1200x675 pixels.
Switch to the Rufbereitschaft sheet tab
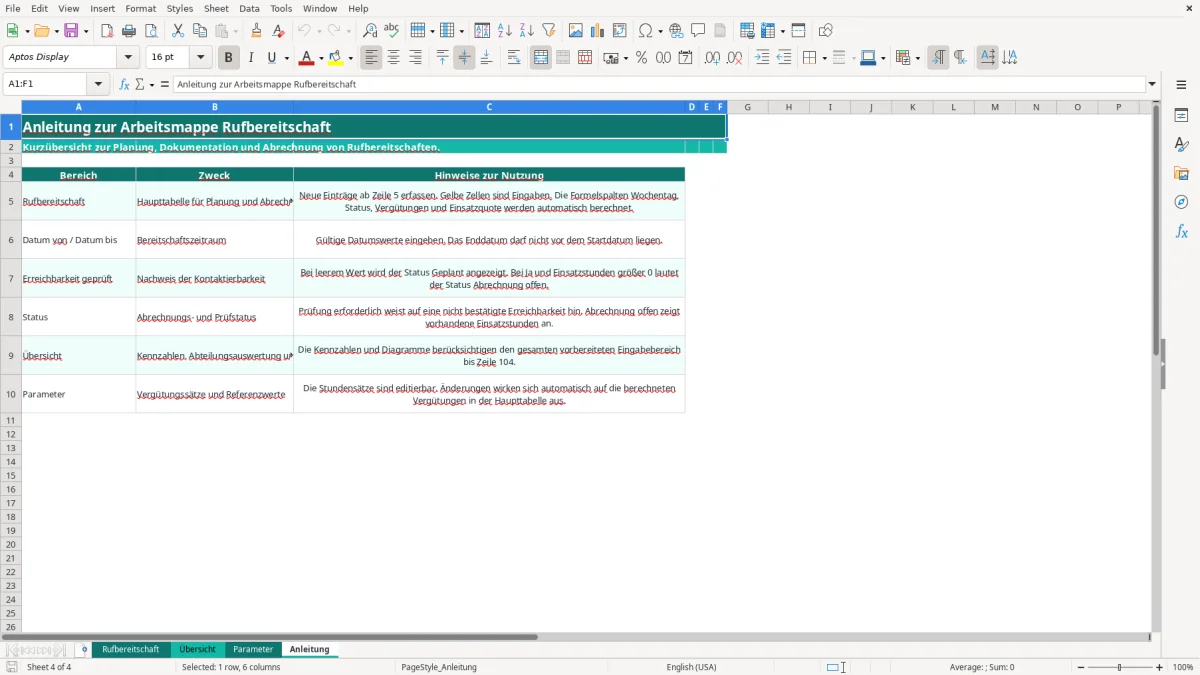click(131, 649)
